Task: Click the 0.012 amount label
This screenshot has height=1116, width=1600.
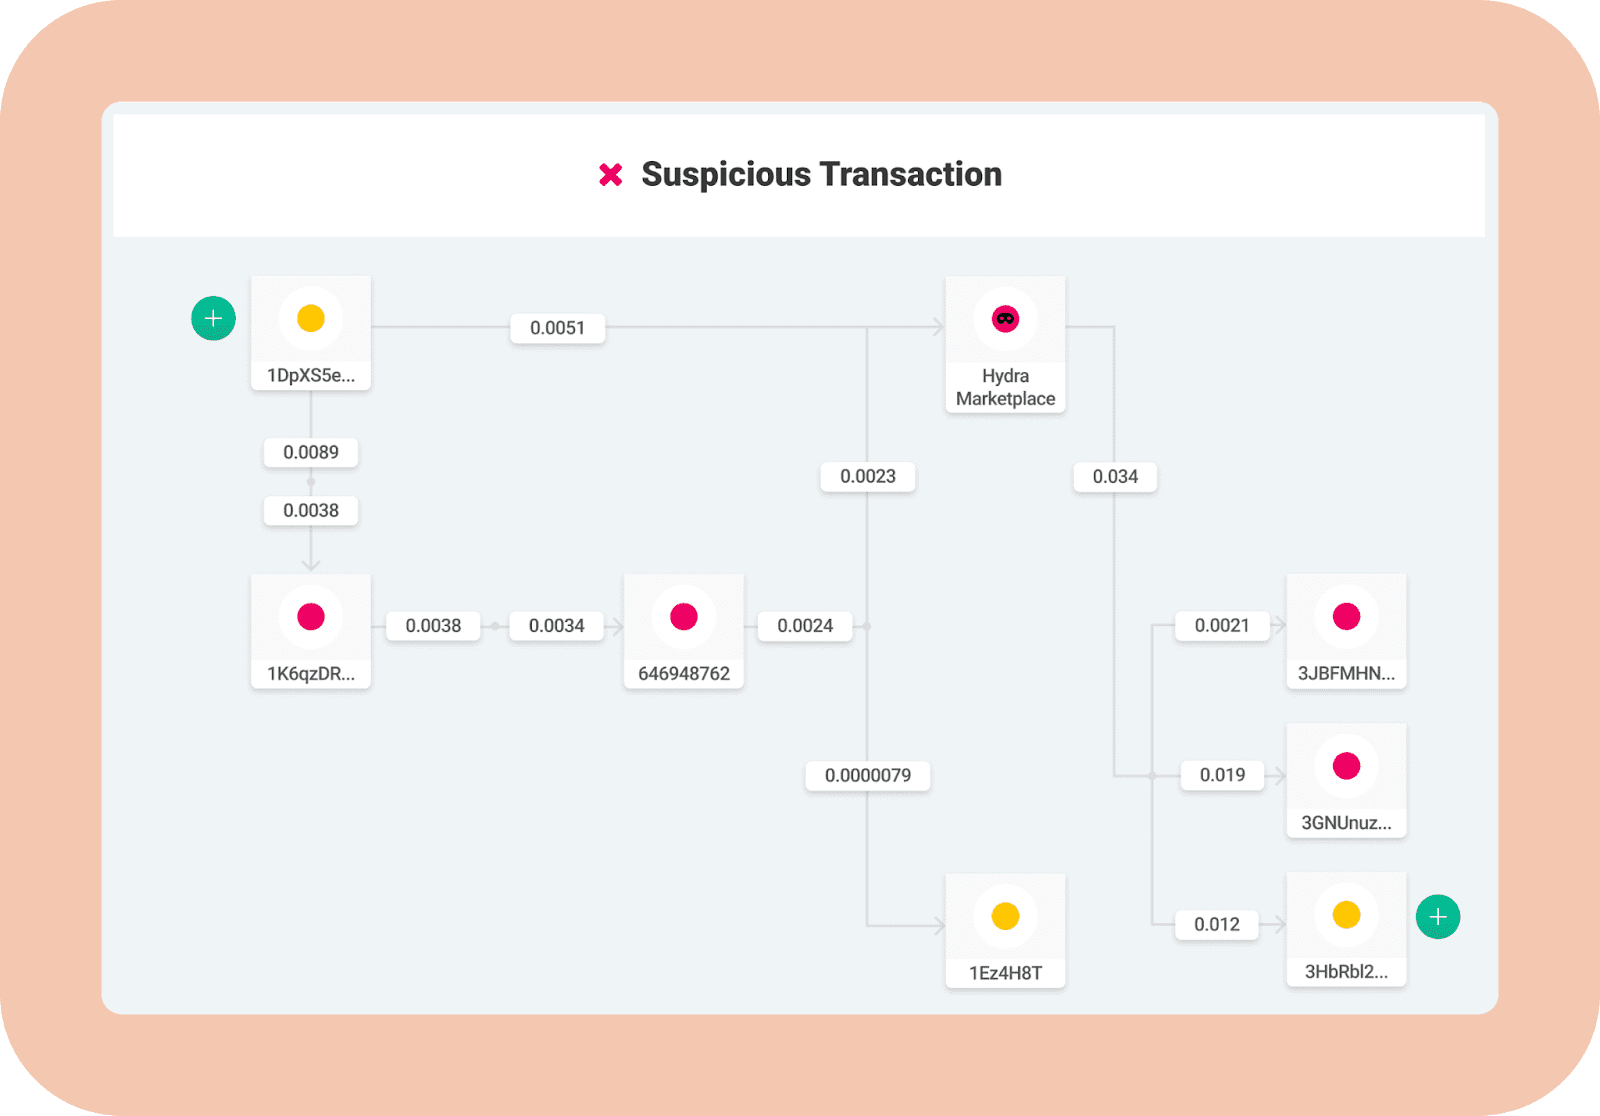Action: [x=1216, y=925]
